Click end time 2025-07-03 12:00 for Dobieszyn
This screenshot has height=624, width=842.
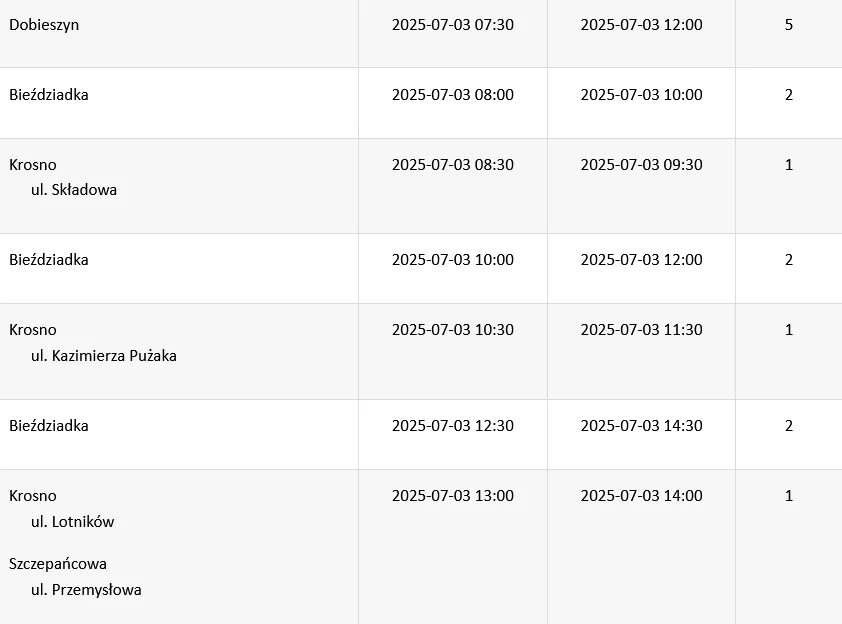click(x=641, y=25)
